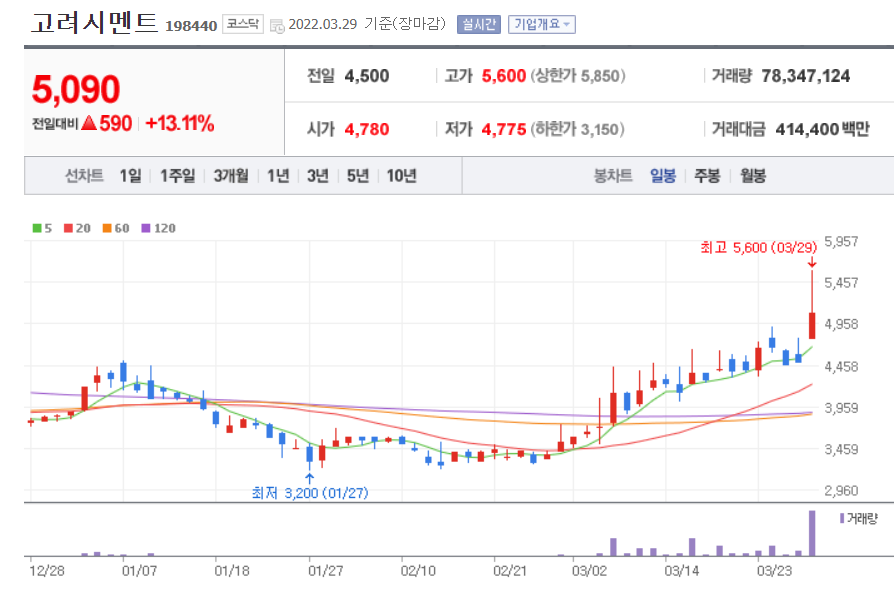Click the red 20-day moving average swatch

pos(68,228)
